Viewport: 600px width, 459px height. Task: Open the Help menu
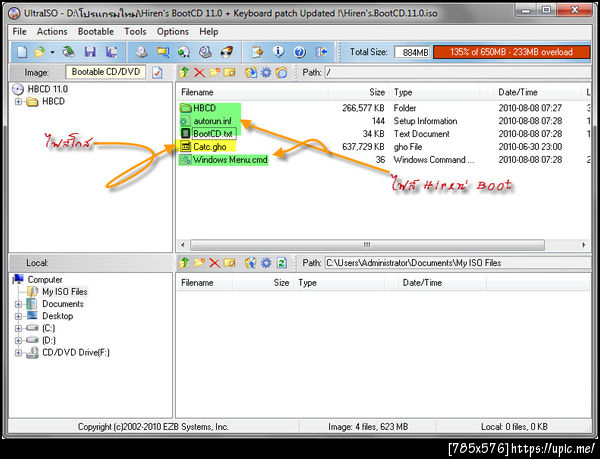[209, 32]
